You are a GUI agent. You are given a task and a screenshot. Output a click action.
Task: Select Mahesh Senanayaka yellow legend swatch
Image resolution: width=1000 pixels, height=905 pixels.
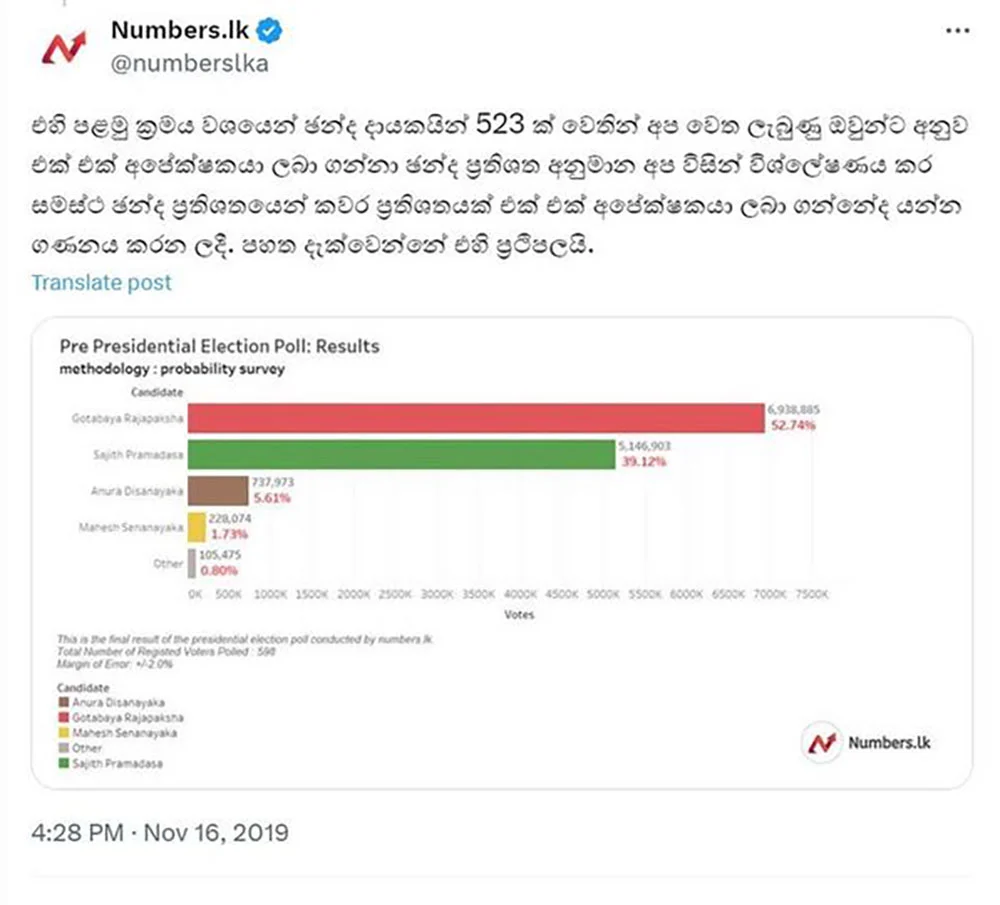(64, 733)
